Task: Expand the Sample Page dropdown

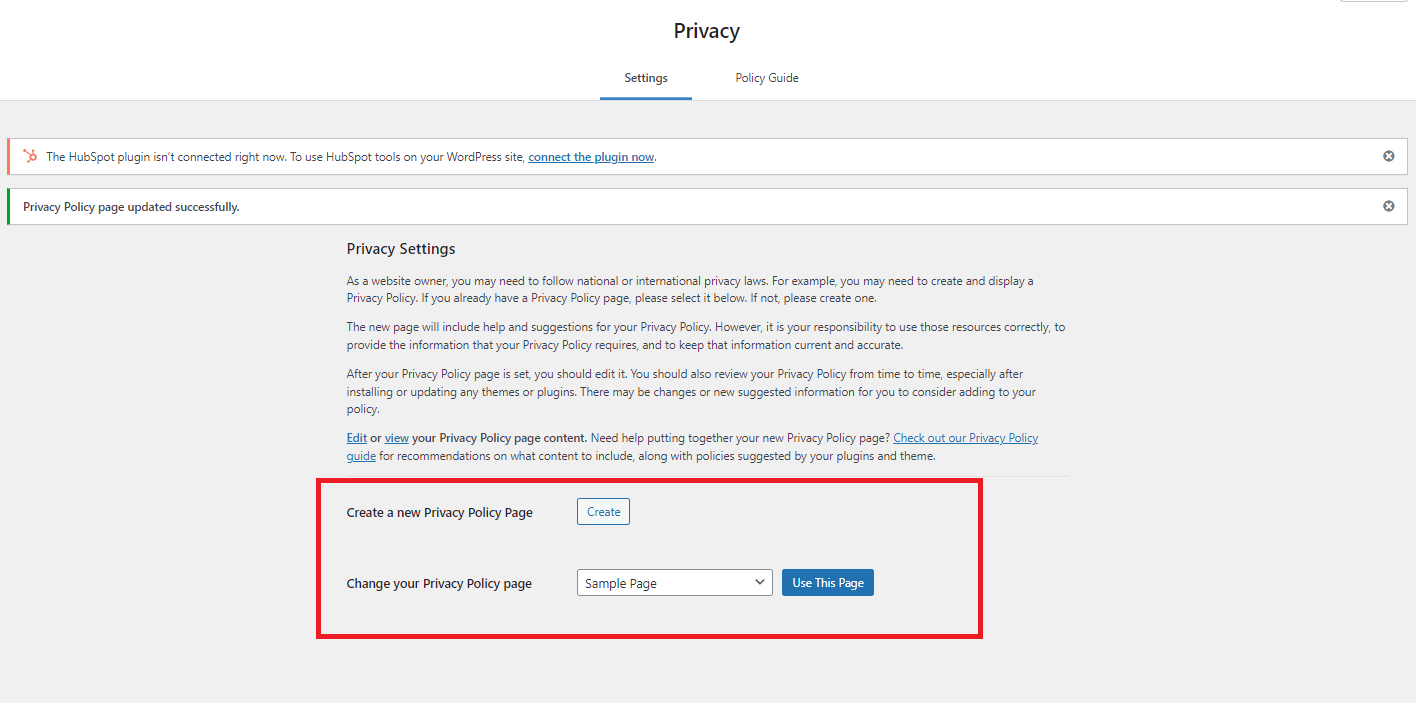Action: pos(675,583)
